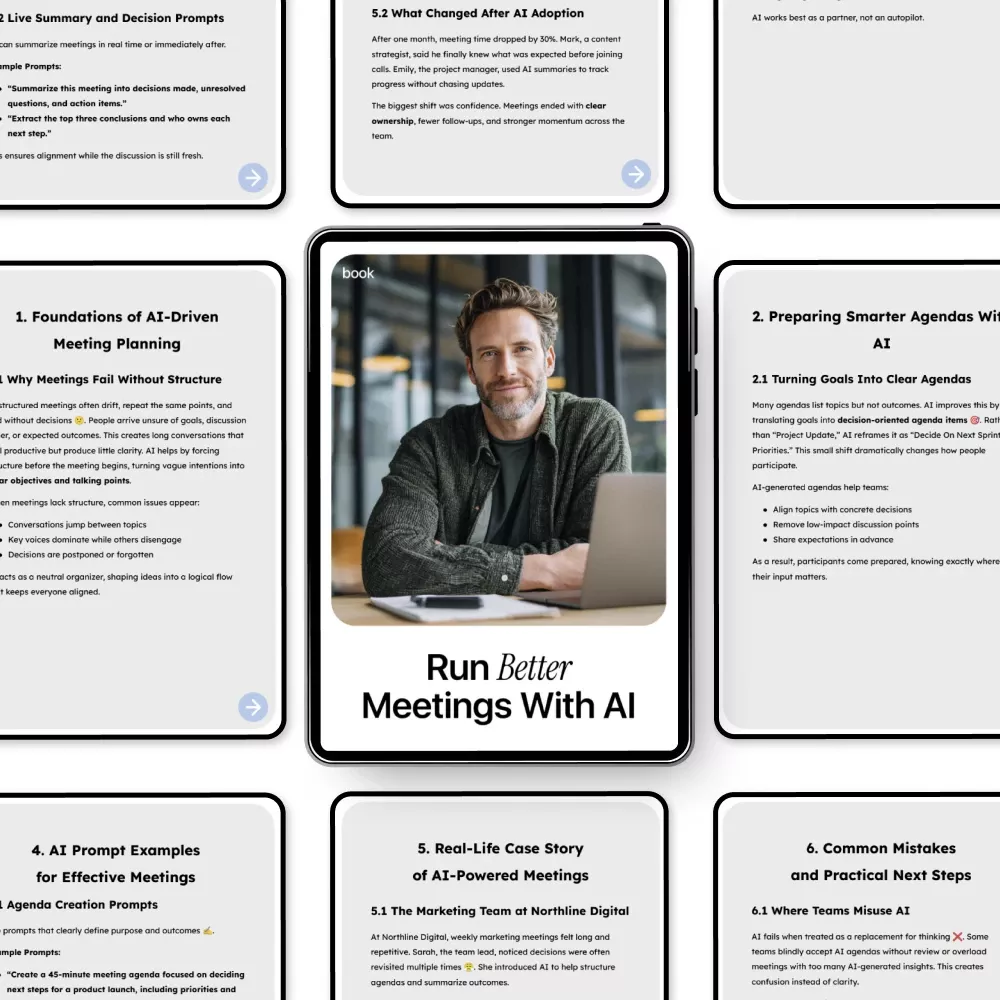The width and height of the screenshot is (1000, 1000).
Task: Click the arrow icon below What Changed After AI Adoption
Action: pyautogui.click(x=636, y=174)
